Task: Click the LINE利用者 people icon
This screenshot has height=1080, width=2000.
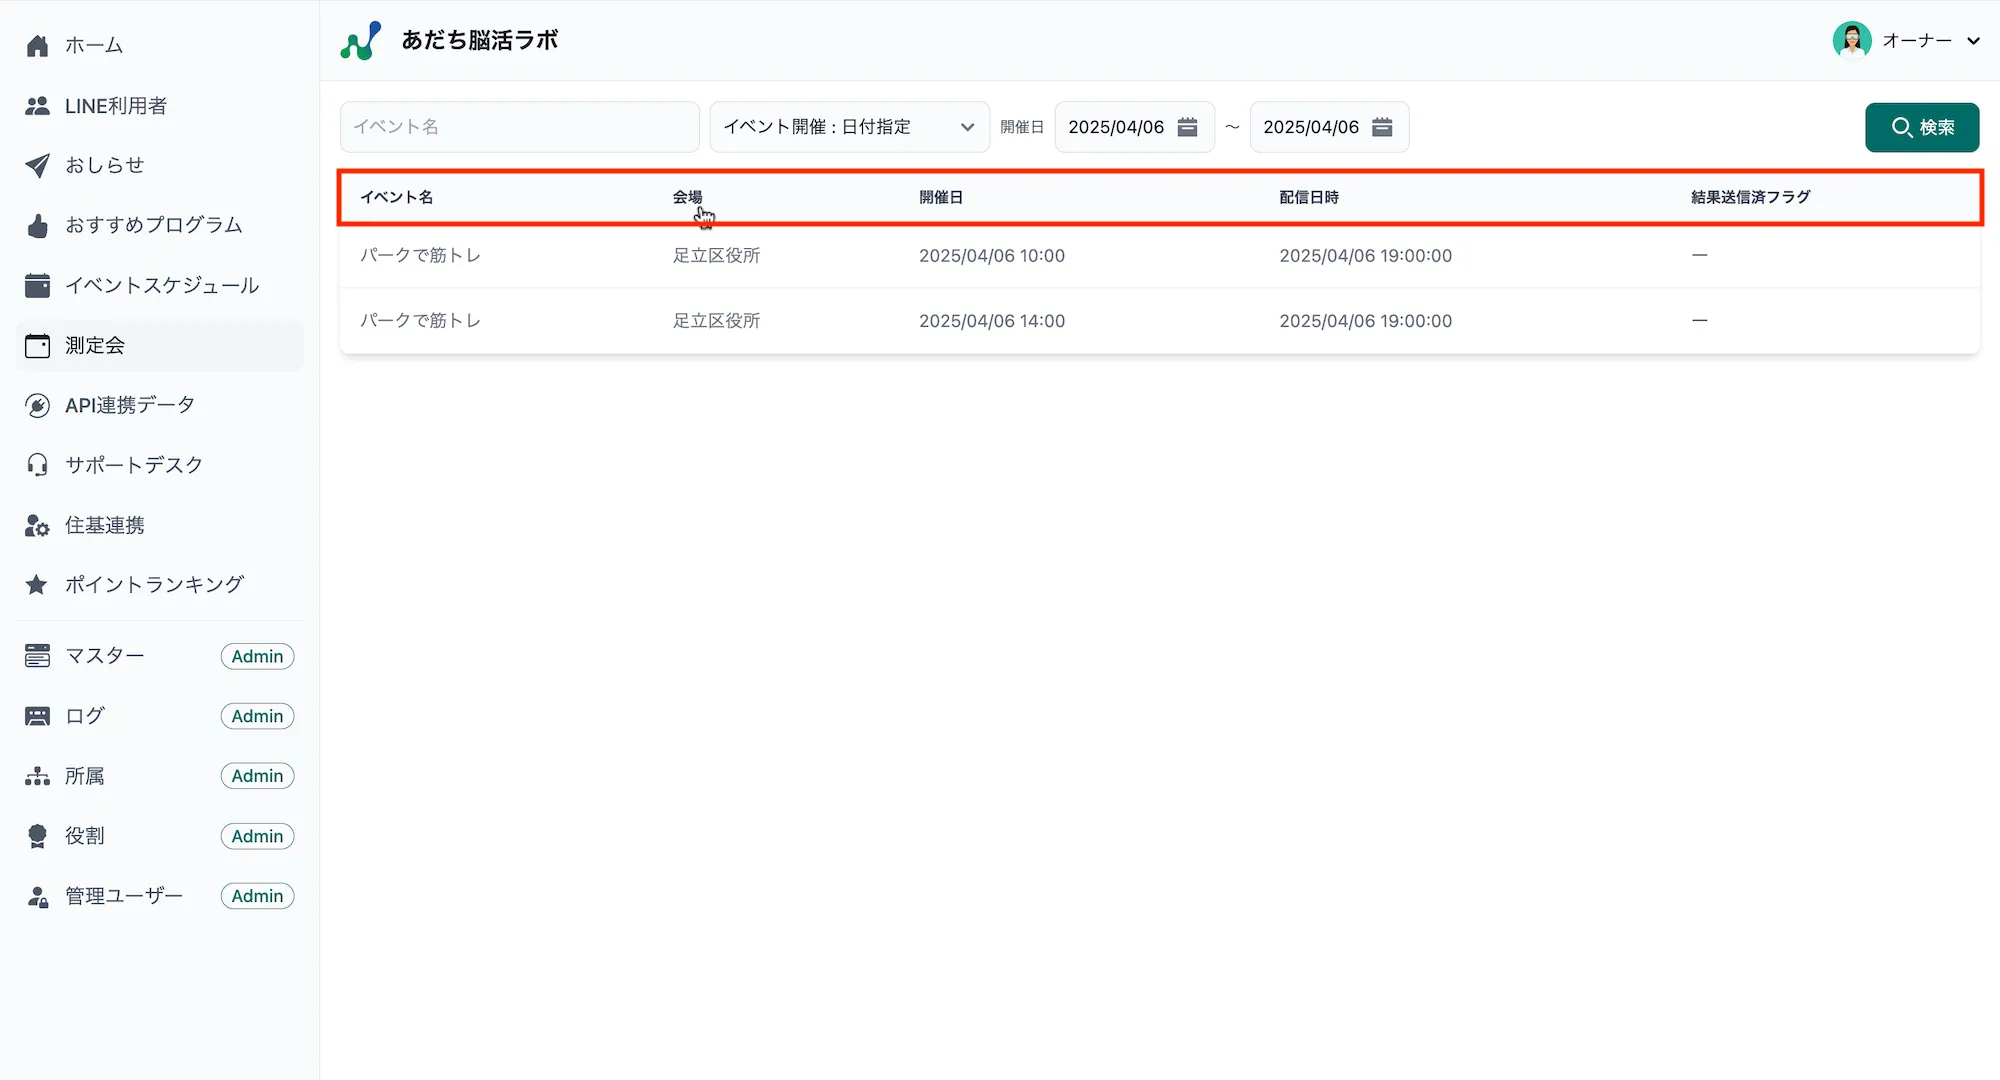Action: (x=37, y=106)
